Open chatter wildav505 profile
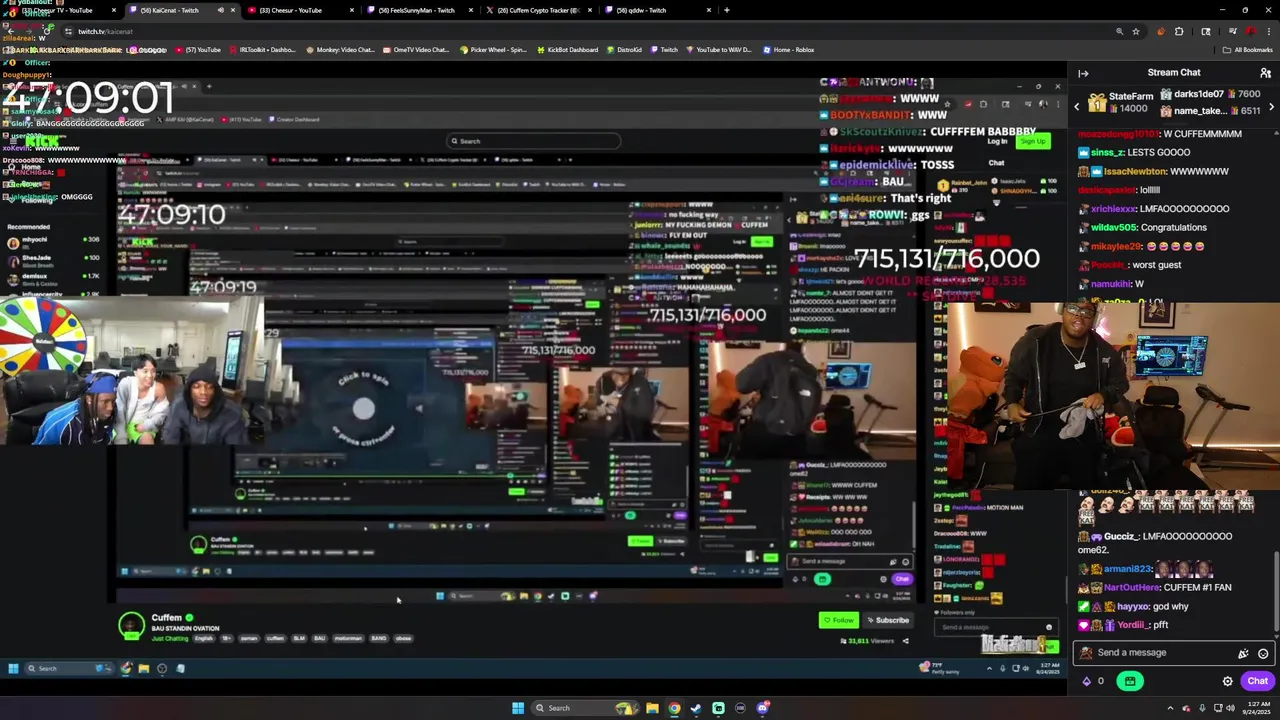 pyautogui.click(x=1113, y=228)
